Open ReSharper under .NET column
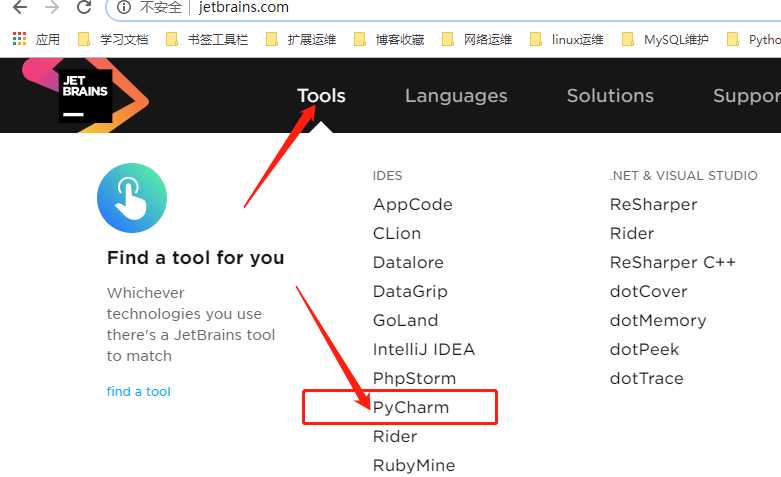Image resolution: width=781 pixels, height=477 pixels. [x=653, y=205]
